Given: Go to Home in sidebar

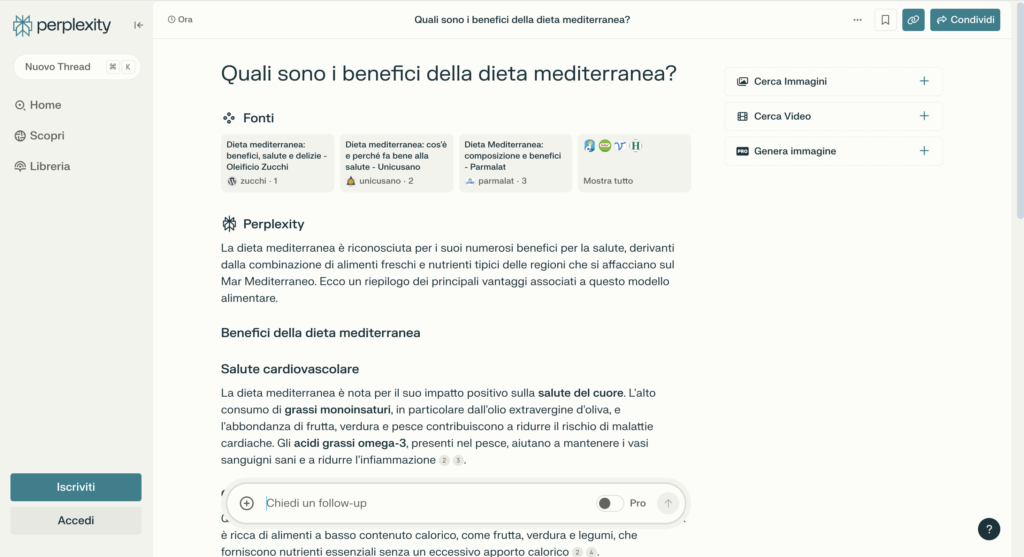Looking at the screenshot, I should click(x=45, y=105).
